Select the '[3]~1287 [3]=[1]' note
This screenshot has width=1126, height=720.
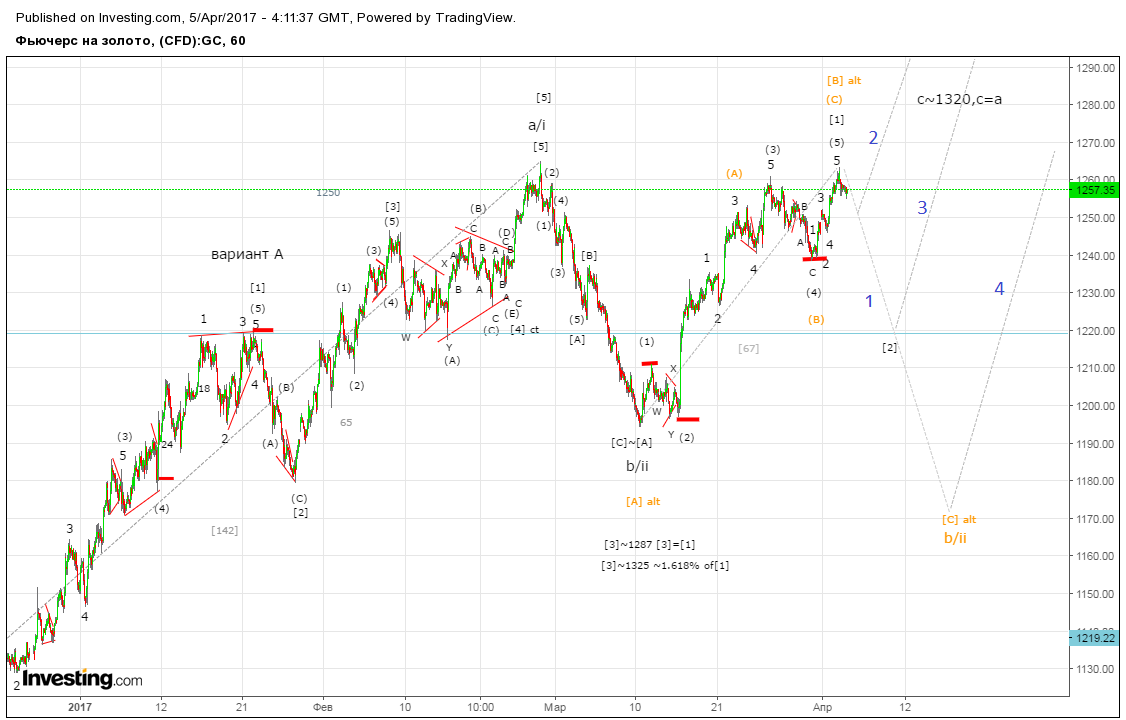(649, 545)
